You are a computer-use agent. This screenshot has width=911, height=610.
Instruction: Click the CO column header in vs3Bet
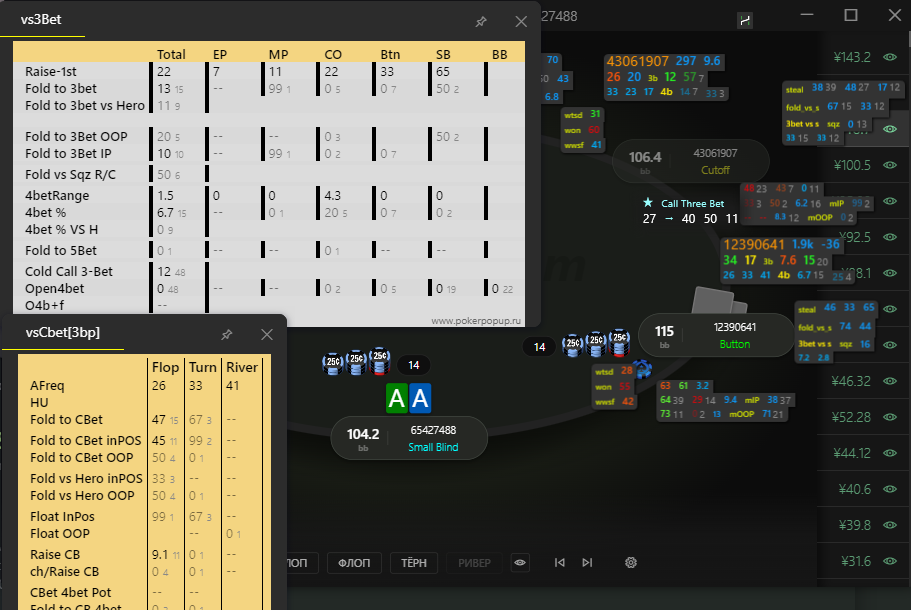tap(333, 55)
